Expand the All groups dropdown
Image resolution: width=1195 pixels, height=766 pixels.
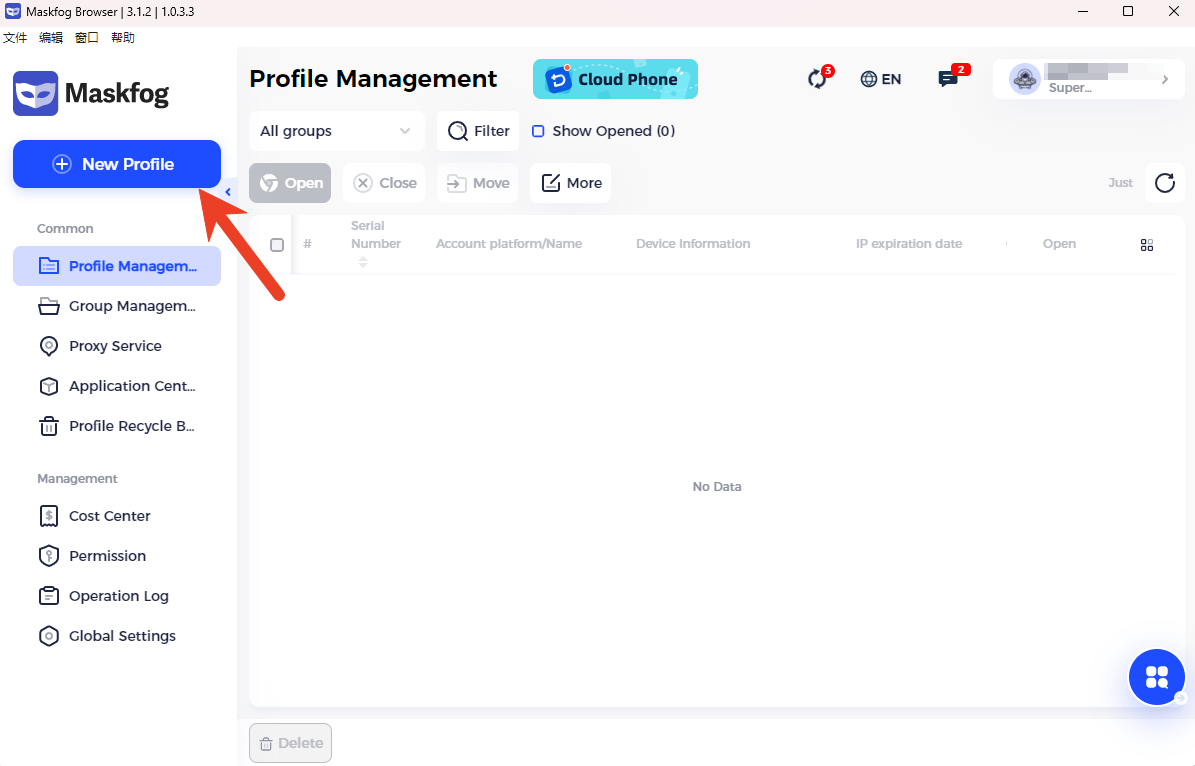336,131
